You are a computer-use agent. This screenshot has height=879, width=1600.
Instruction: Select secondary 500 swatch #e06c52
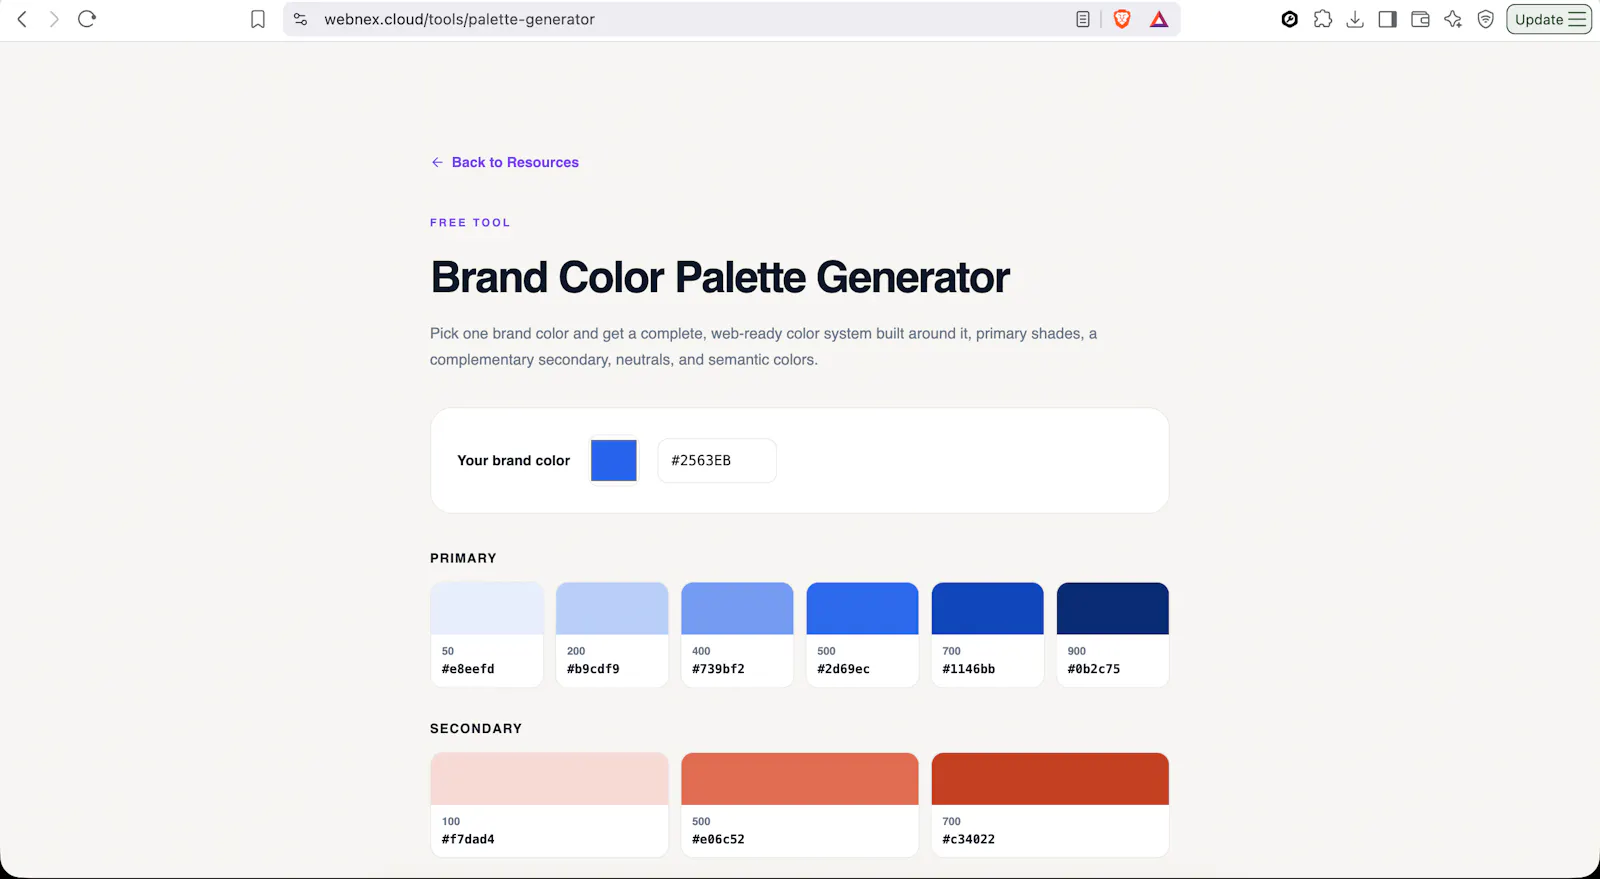point(799,805)
